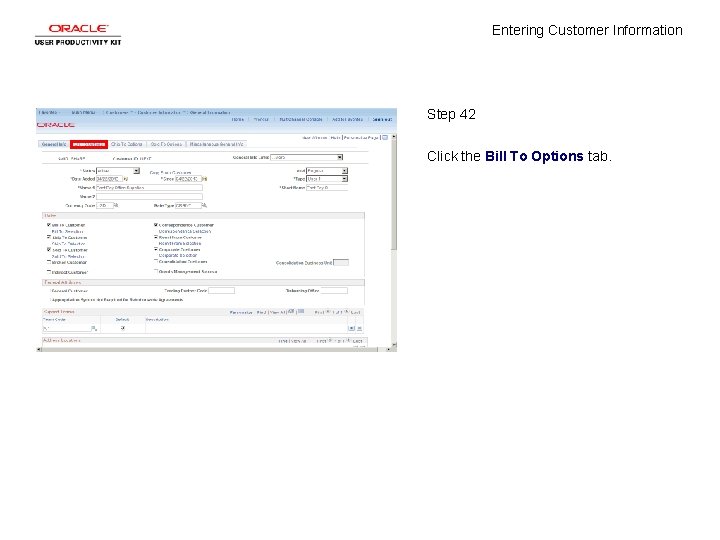
Task: Click the Short Name input field
Action: tap(327, 187)
